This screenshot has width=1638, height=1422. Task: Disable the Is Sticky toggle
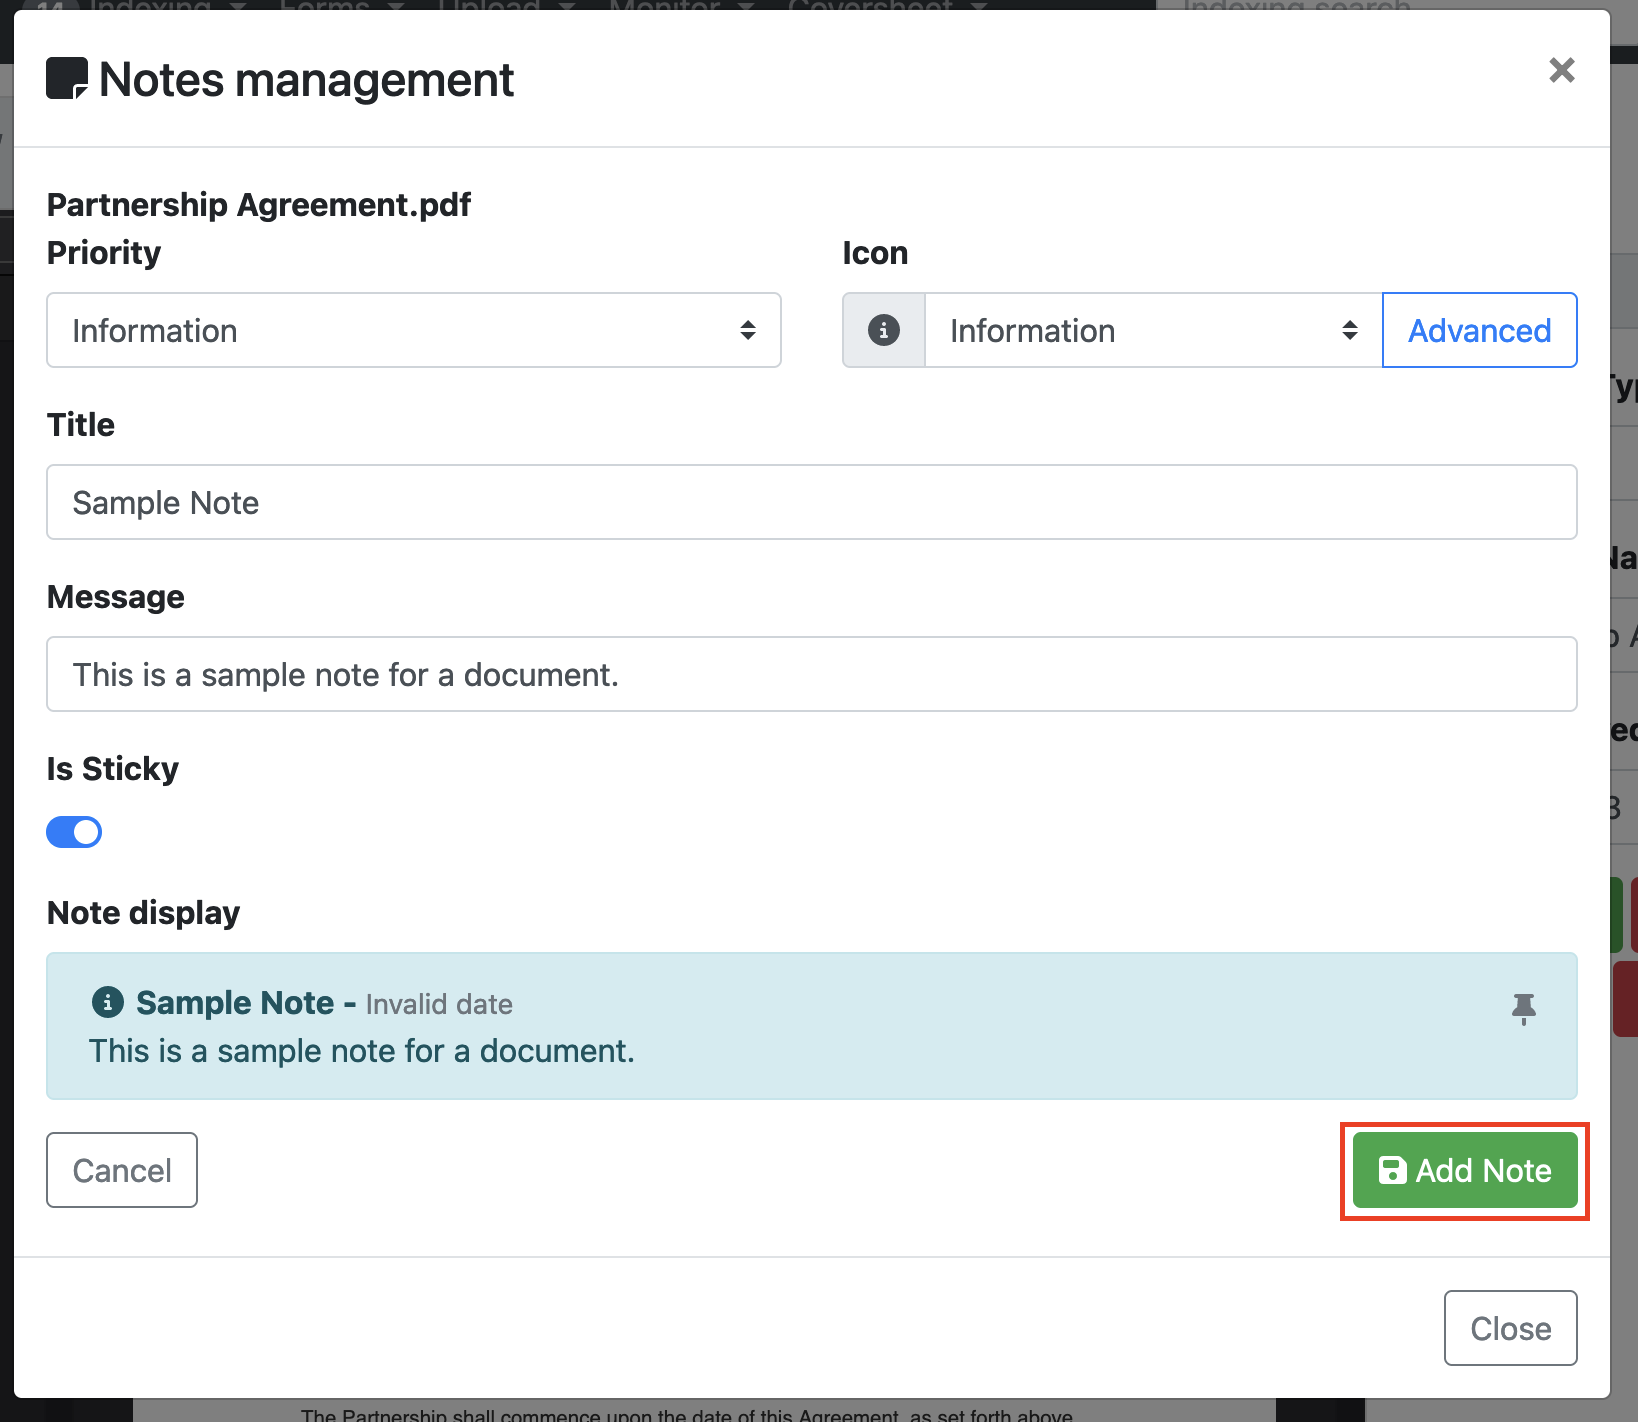(74, 832)
